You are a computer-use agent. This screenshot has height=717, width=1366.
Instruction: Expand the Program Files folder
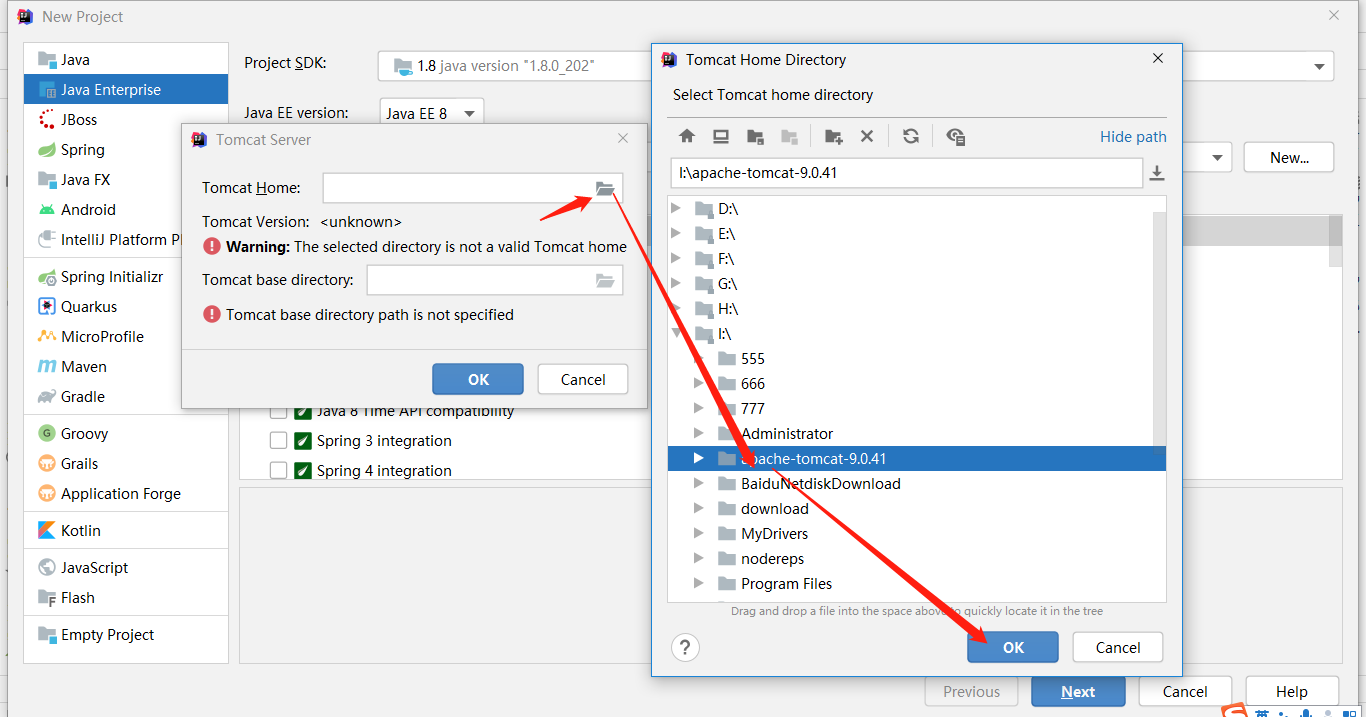[699, 584]
